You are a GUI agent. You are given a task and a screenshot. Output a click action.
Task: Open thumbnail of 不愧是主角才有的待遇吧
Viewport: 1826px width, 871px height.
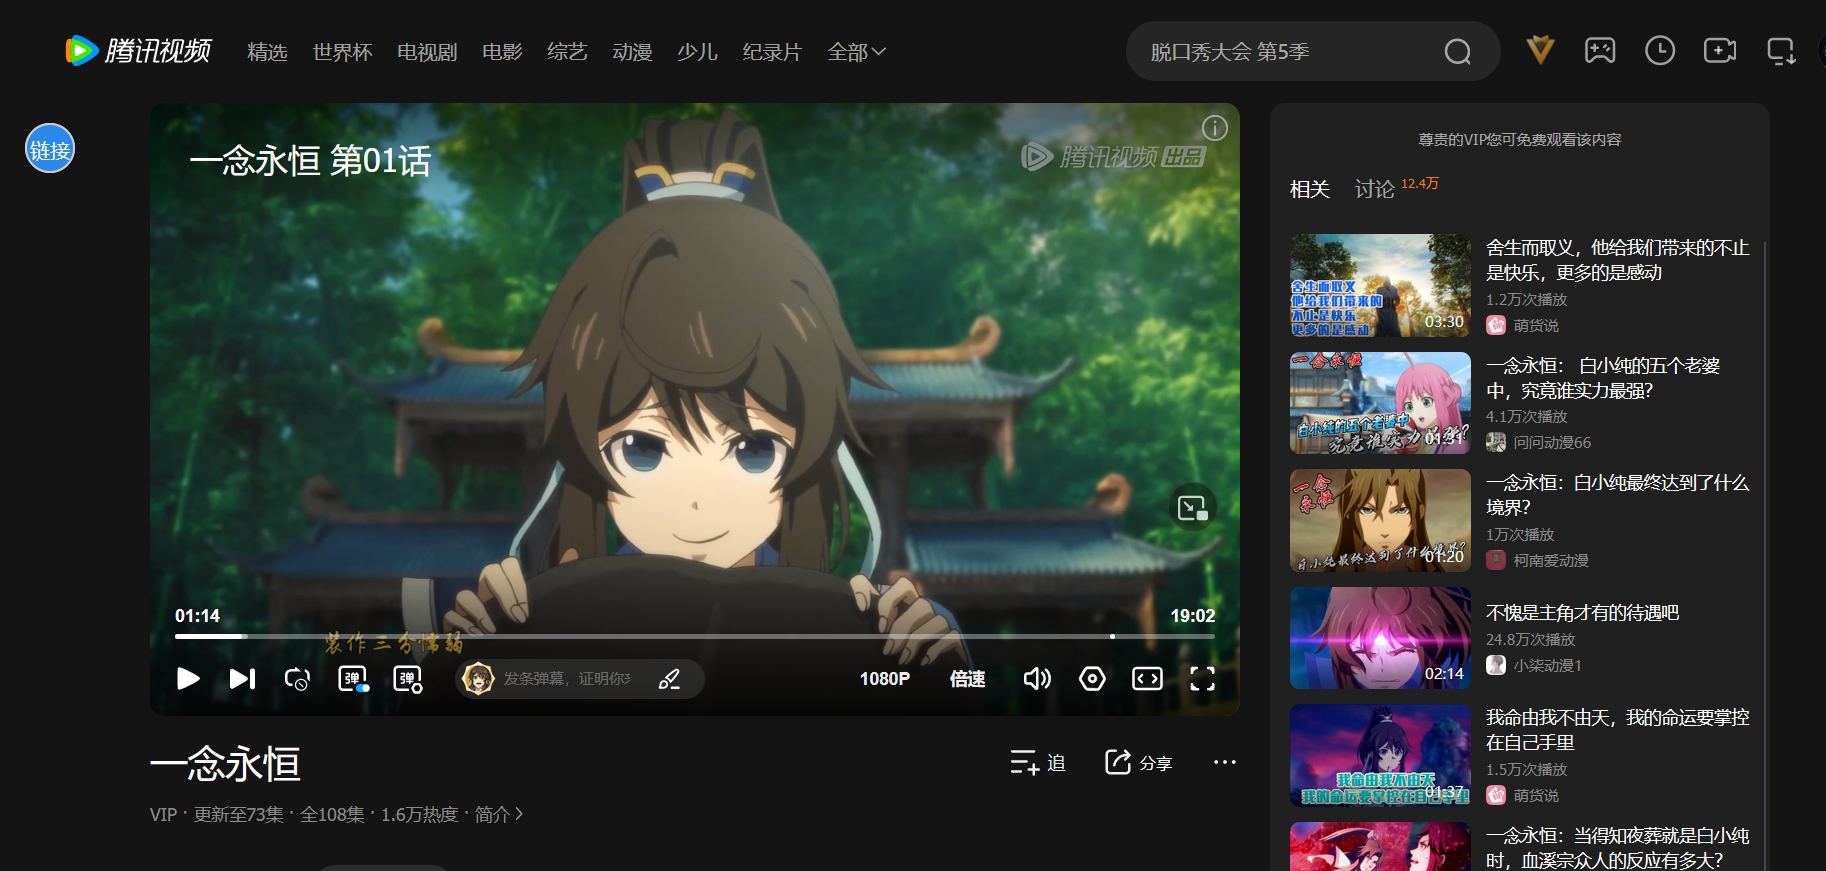coord(1380,638)
